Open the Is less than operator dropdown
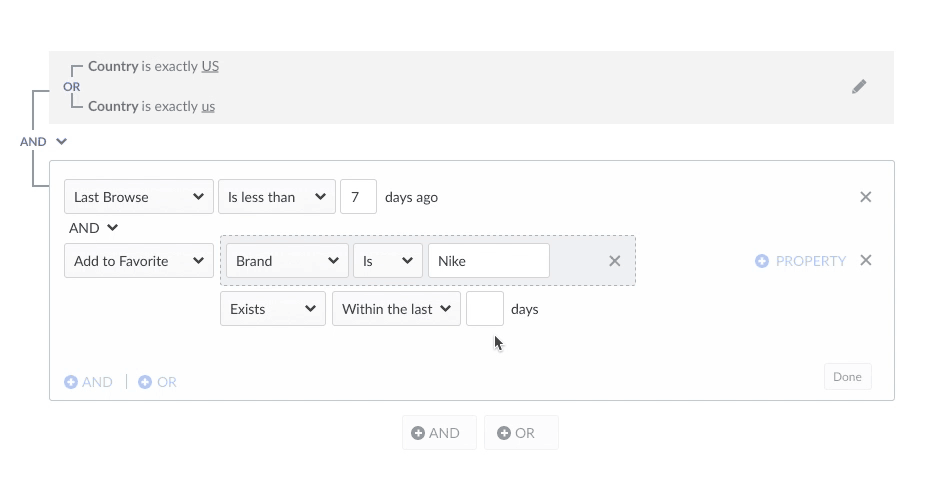 click(277, 197)
